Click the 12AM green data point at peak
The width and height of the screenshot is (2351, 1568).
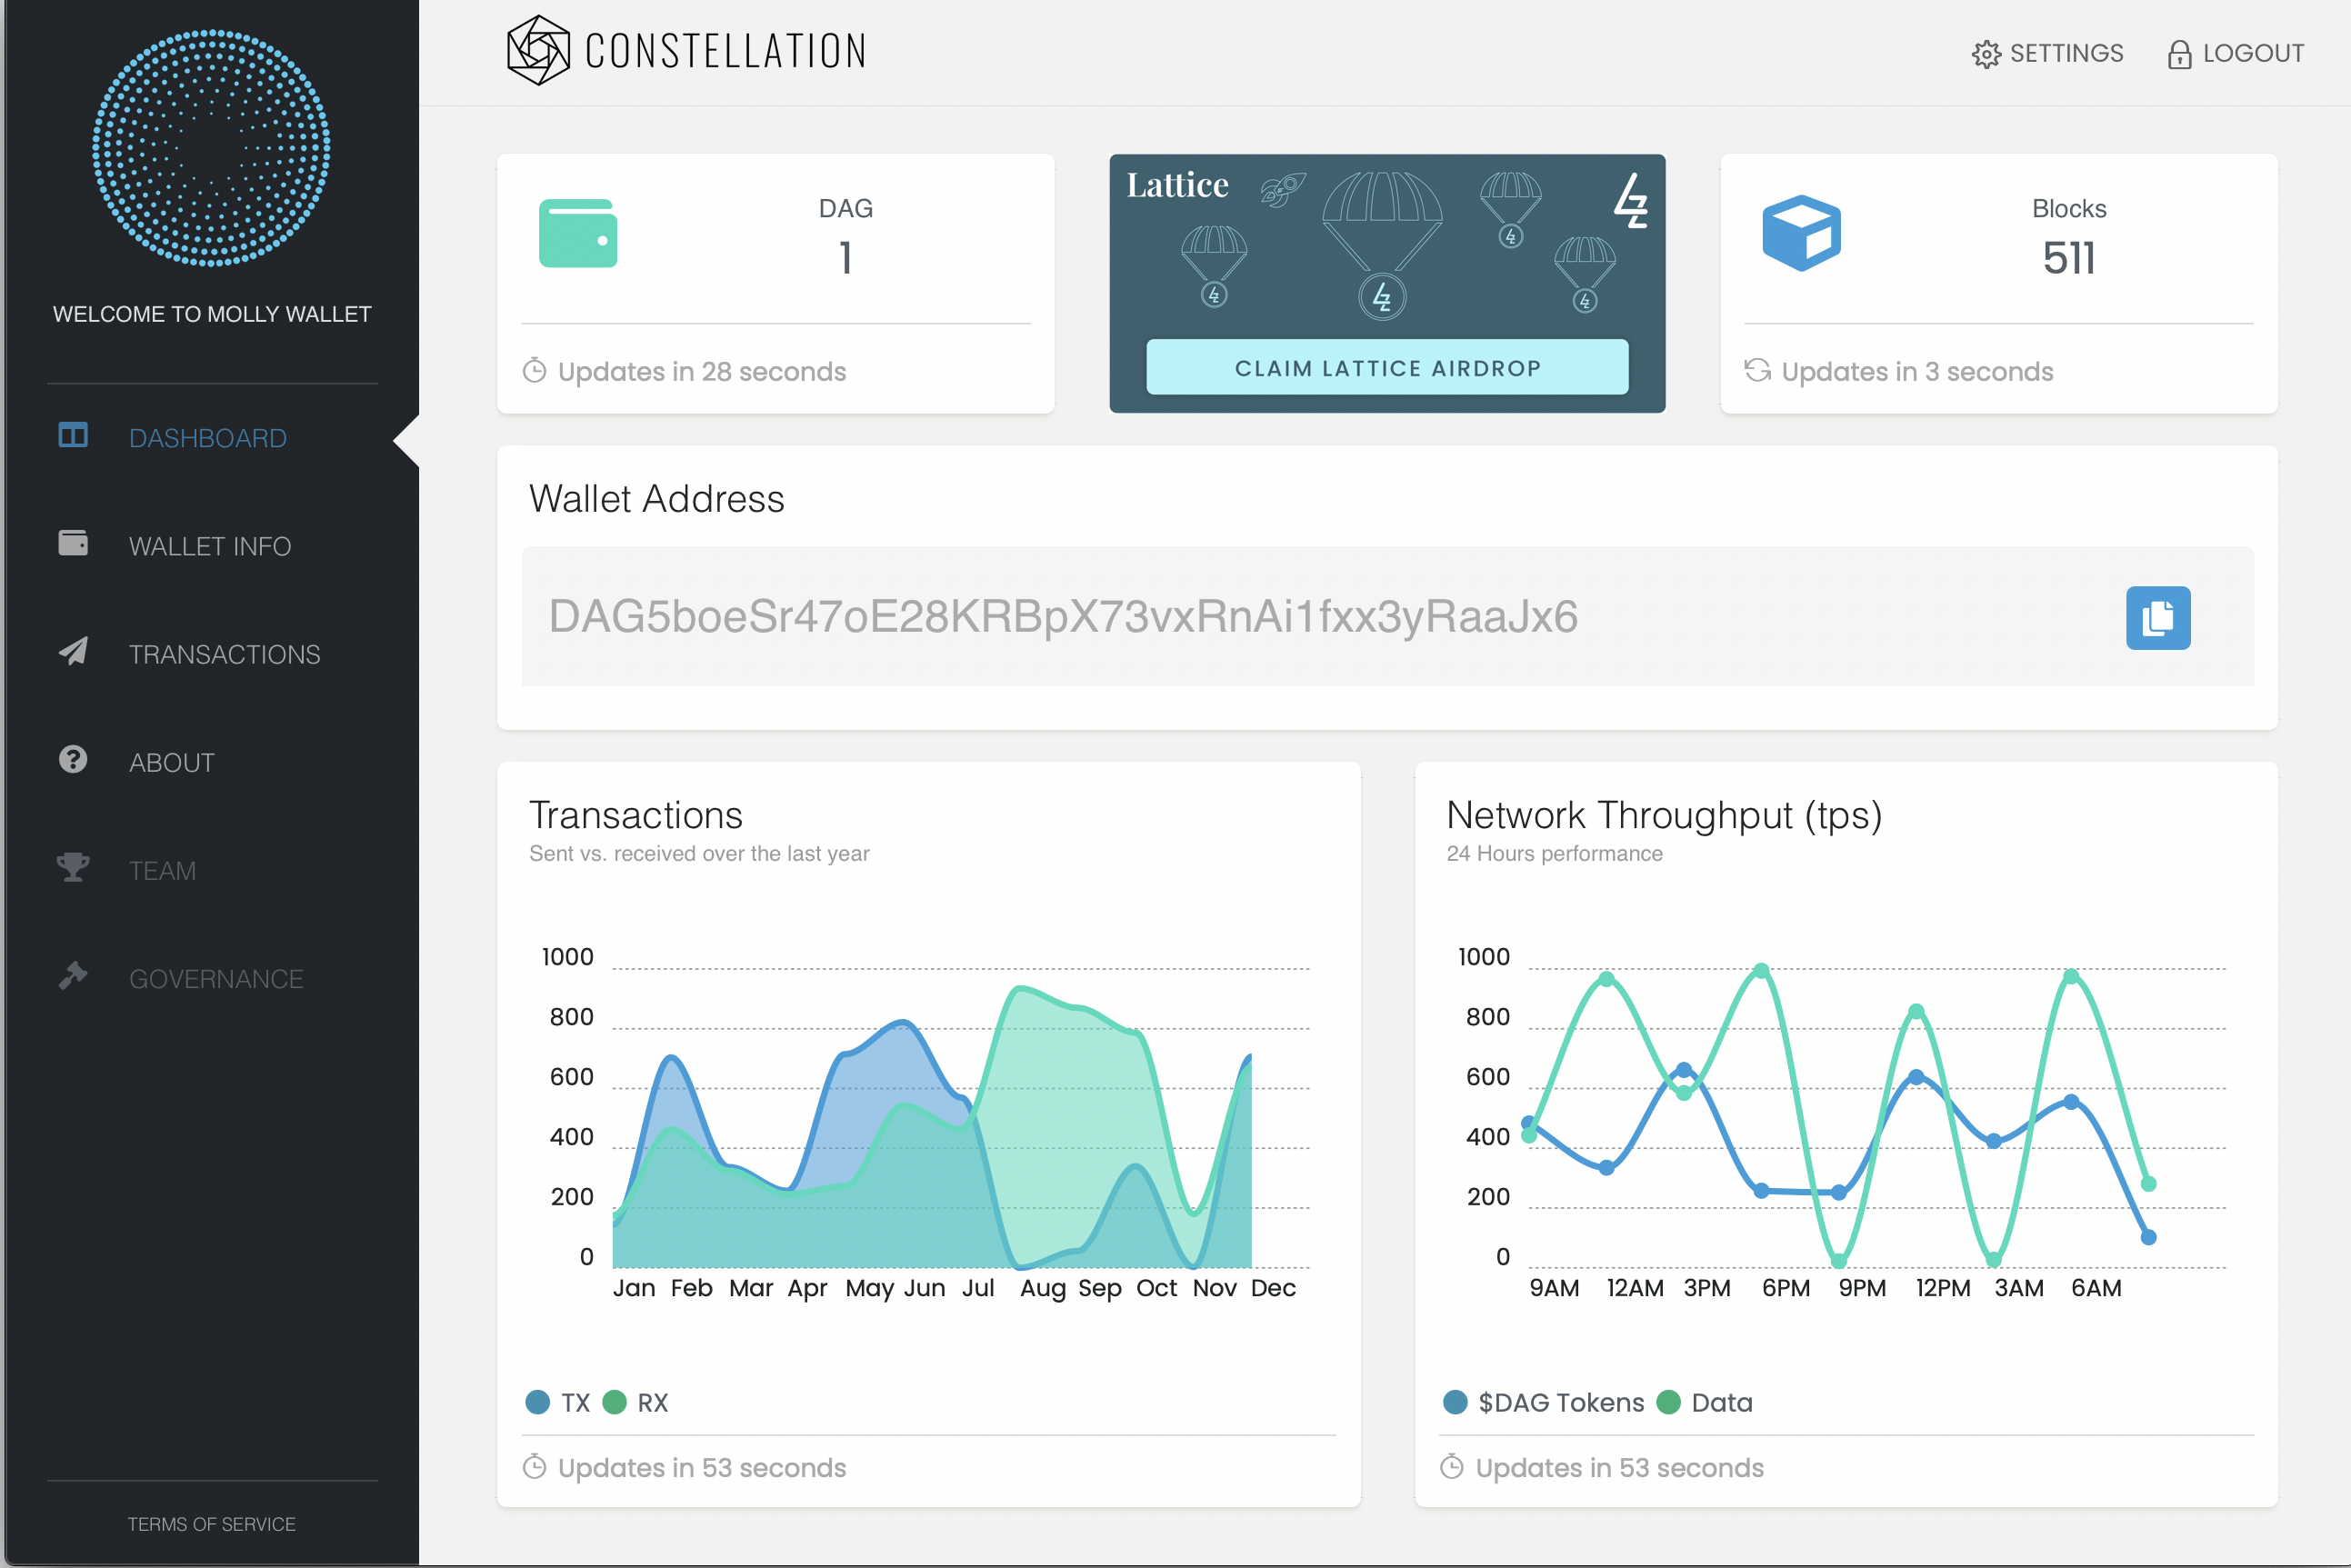[x=1606, y=979]
